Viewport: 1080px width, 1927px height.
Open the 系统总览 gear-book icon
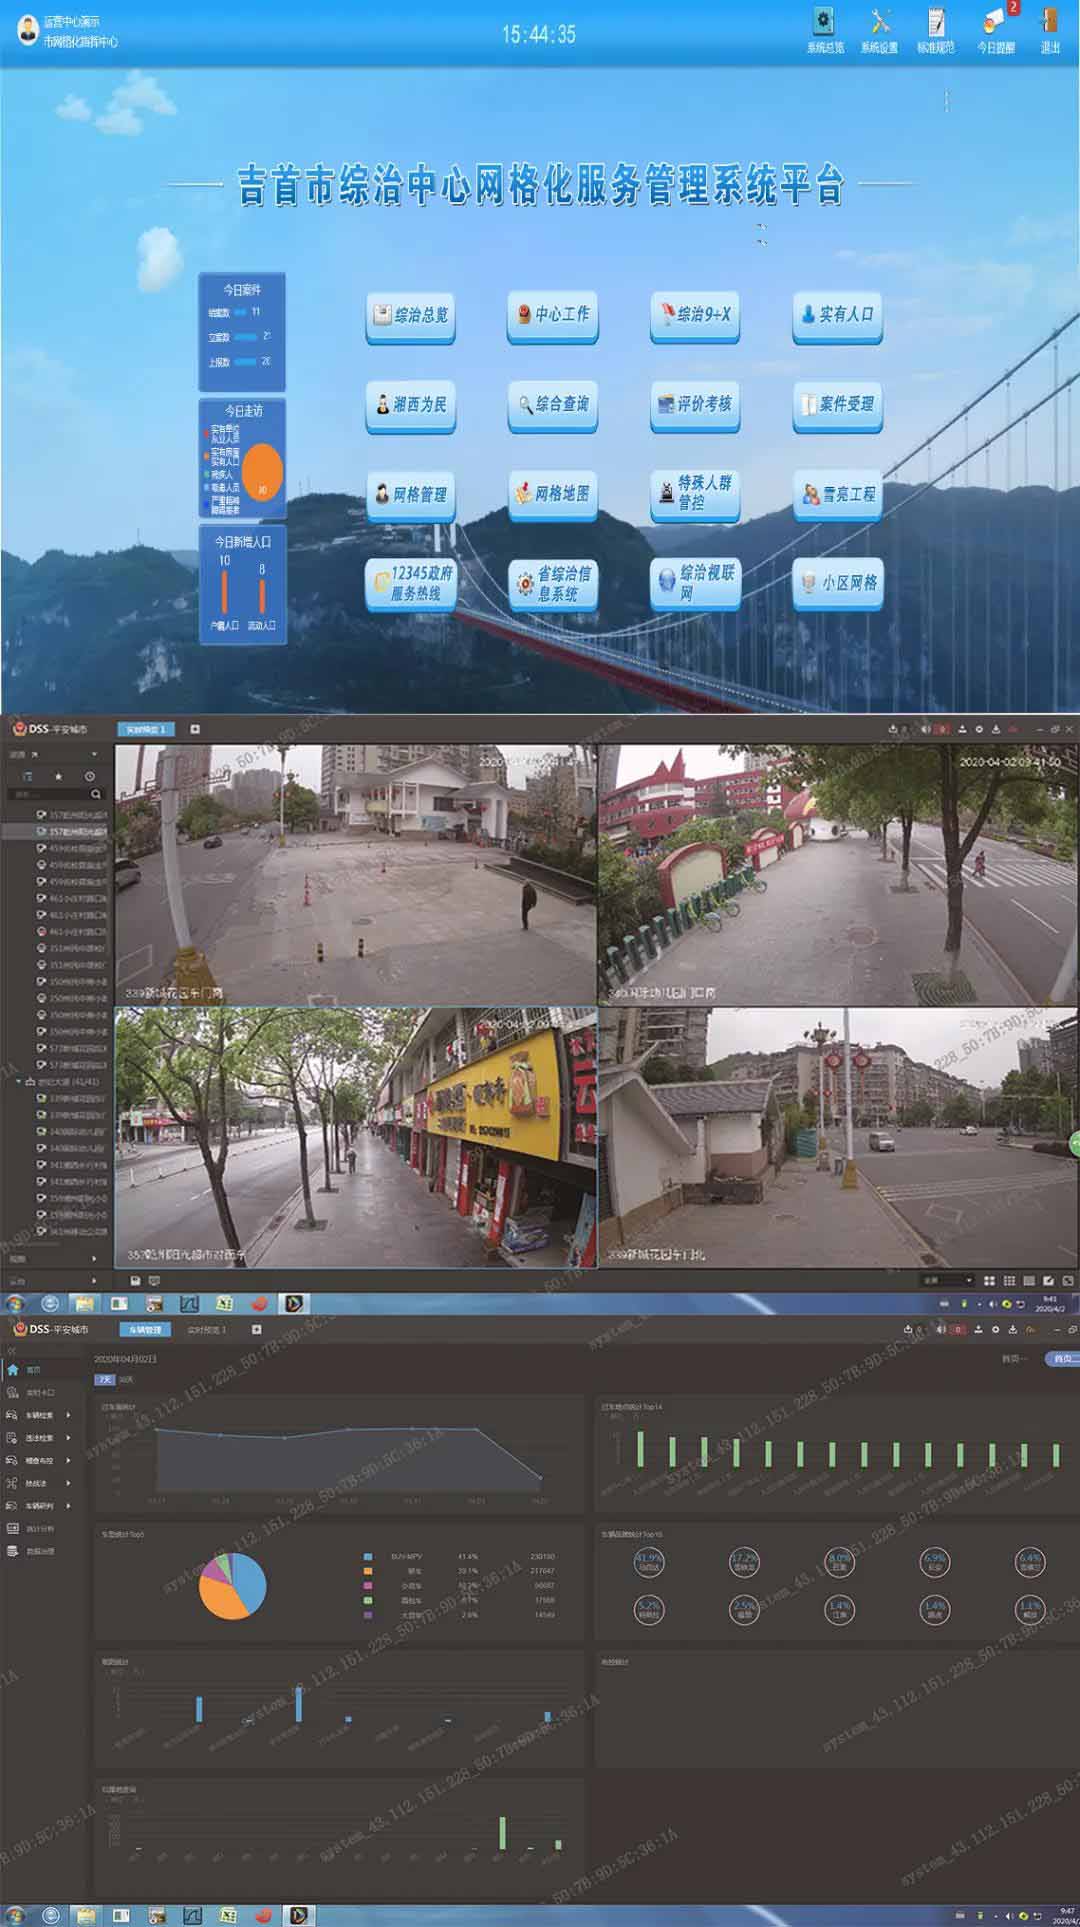pos(824,23)
